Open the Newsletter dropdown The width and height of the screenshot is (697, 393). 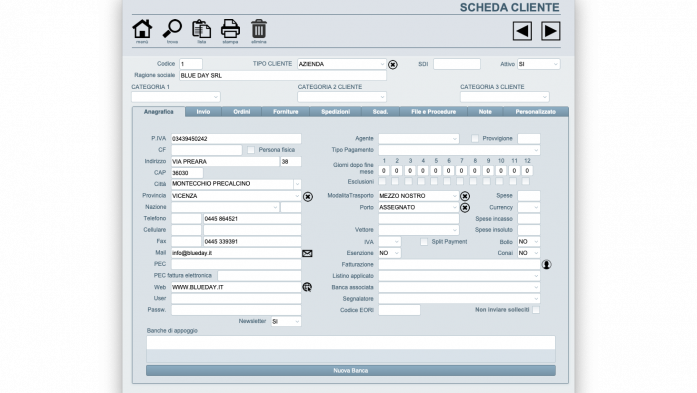click(x=286, y=321)
